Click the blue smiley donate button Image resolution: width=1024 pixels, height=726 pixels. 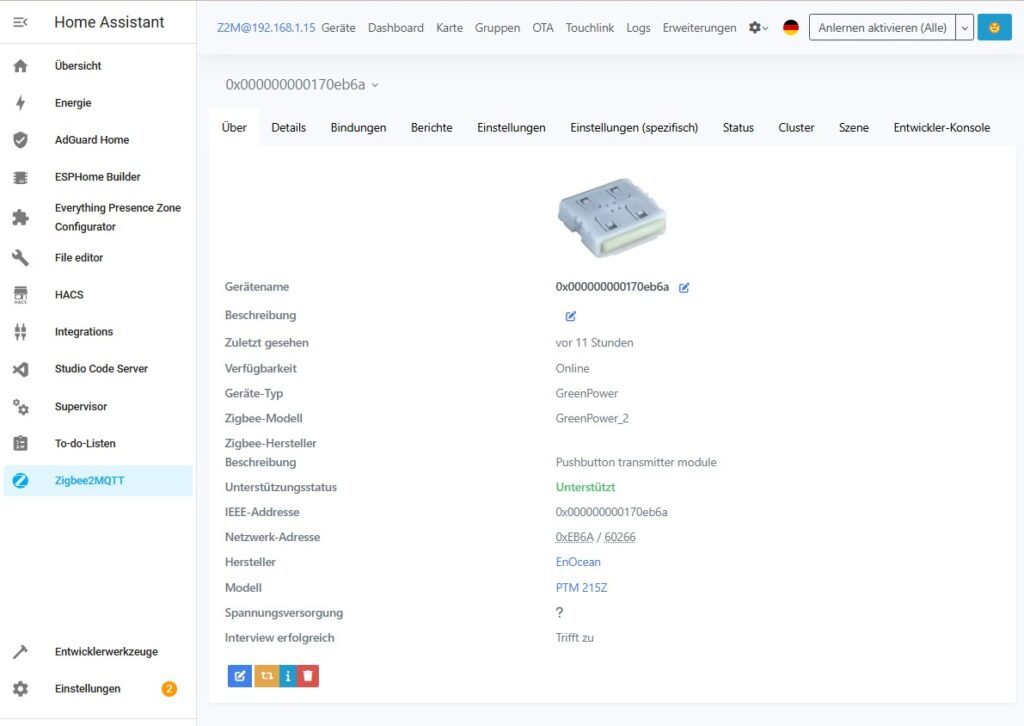[994, 27]
